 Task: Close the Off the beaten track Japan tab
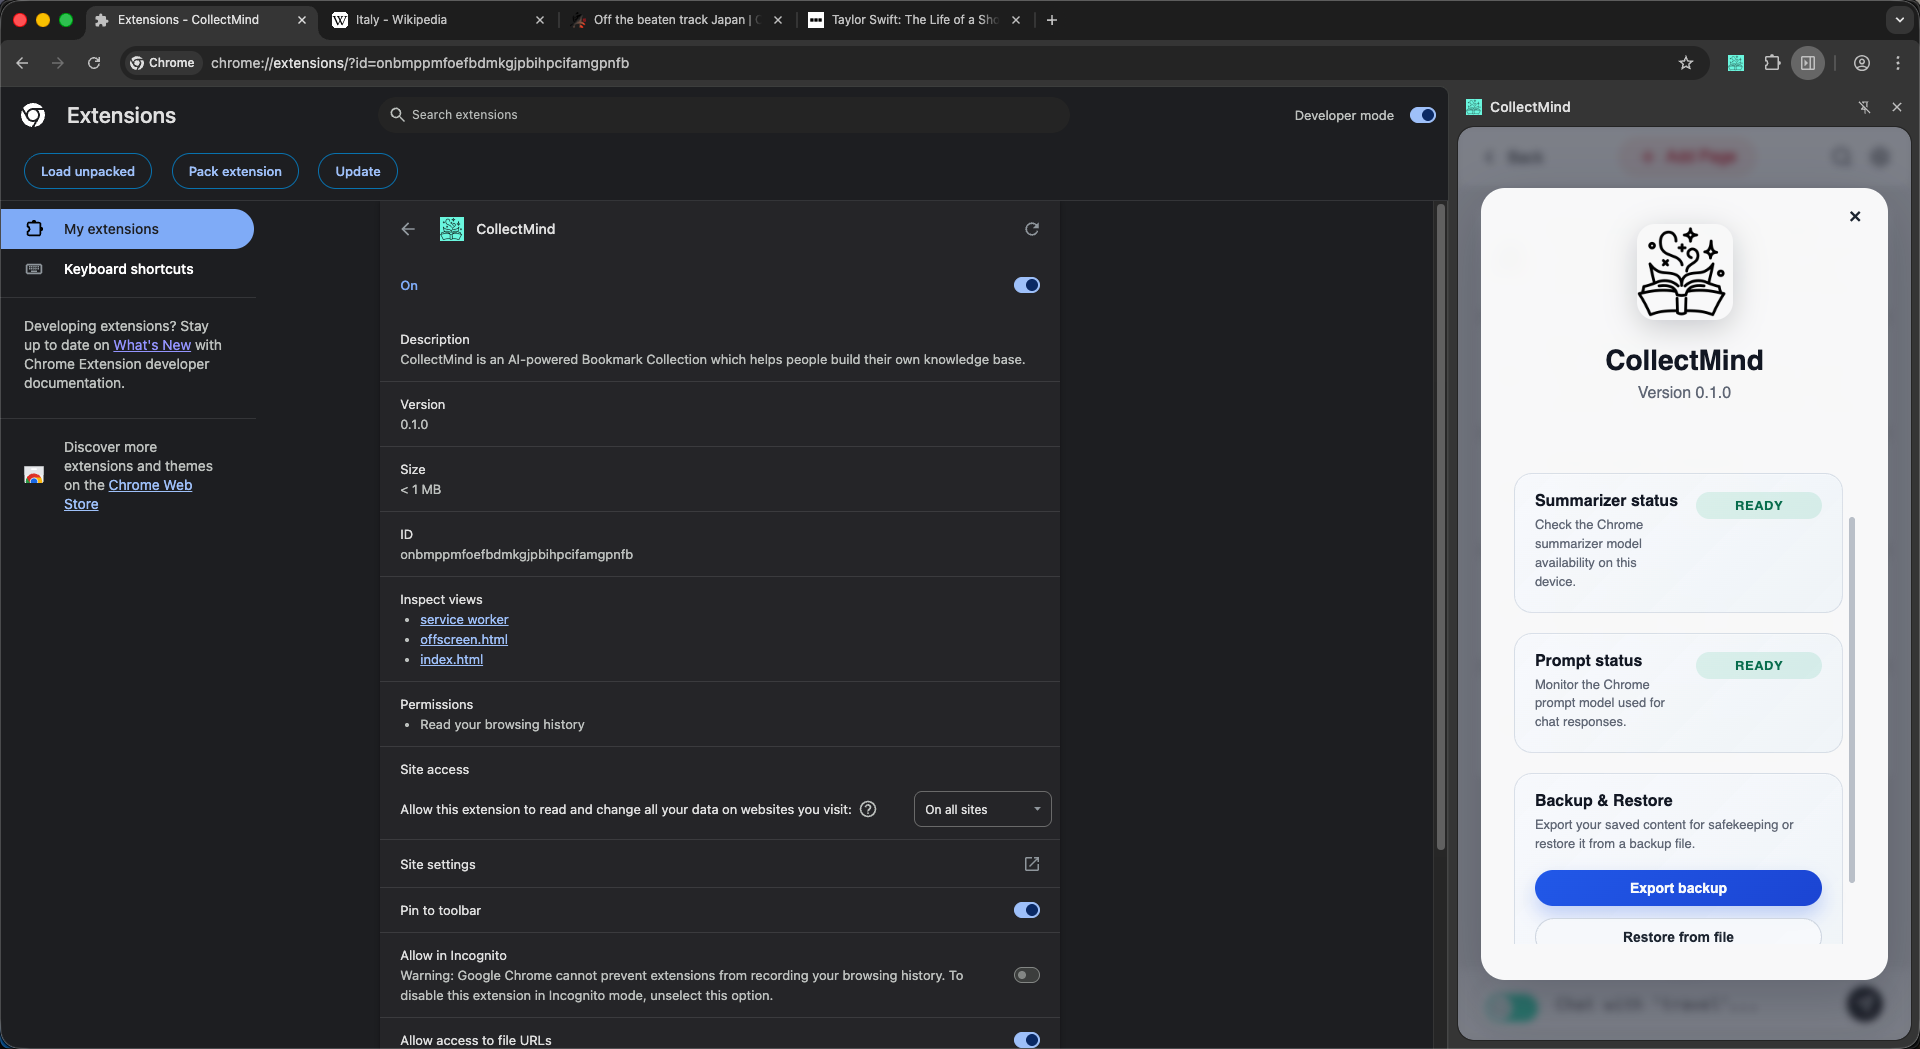tap(778, 20)
